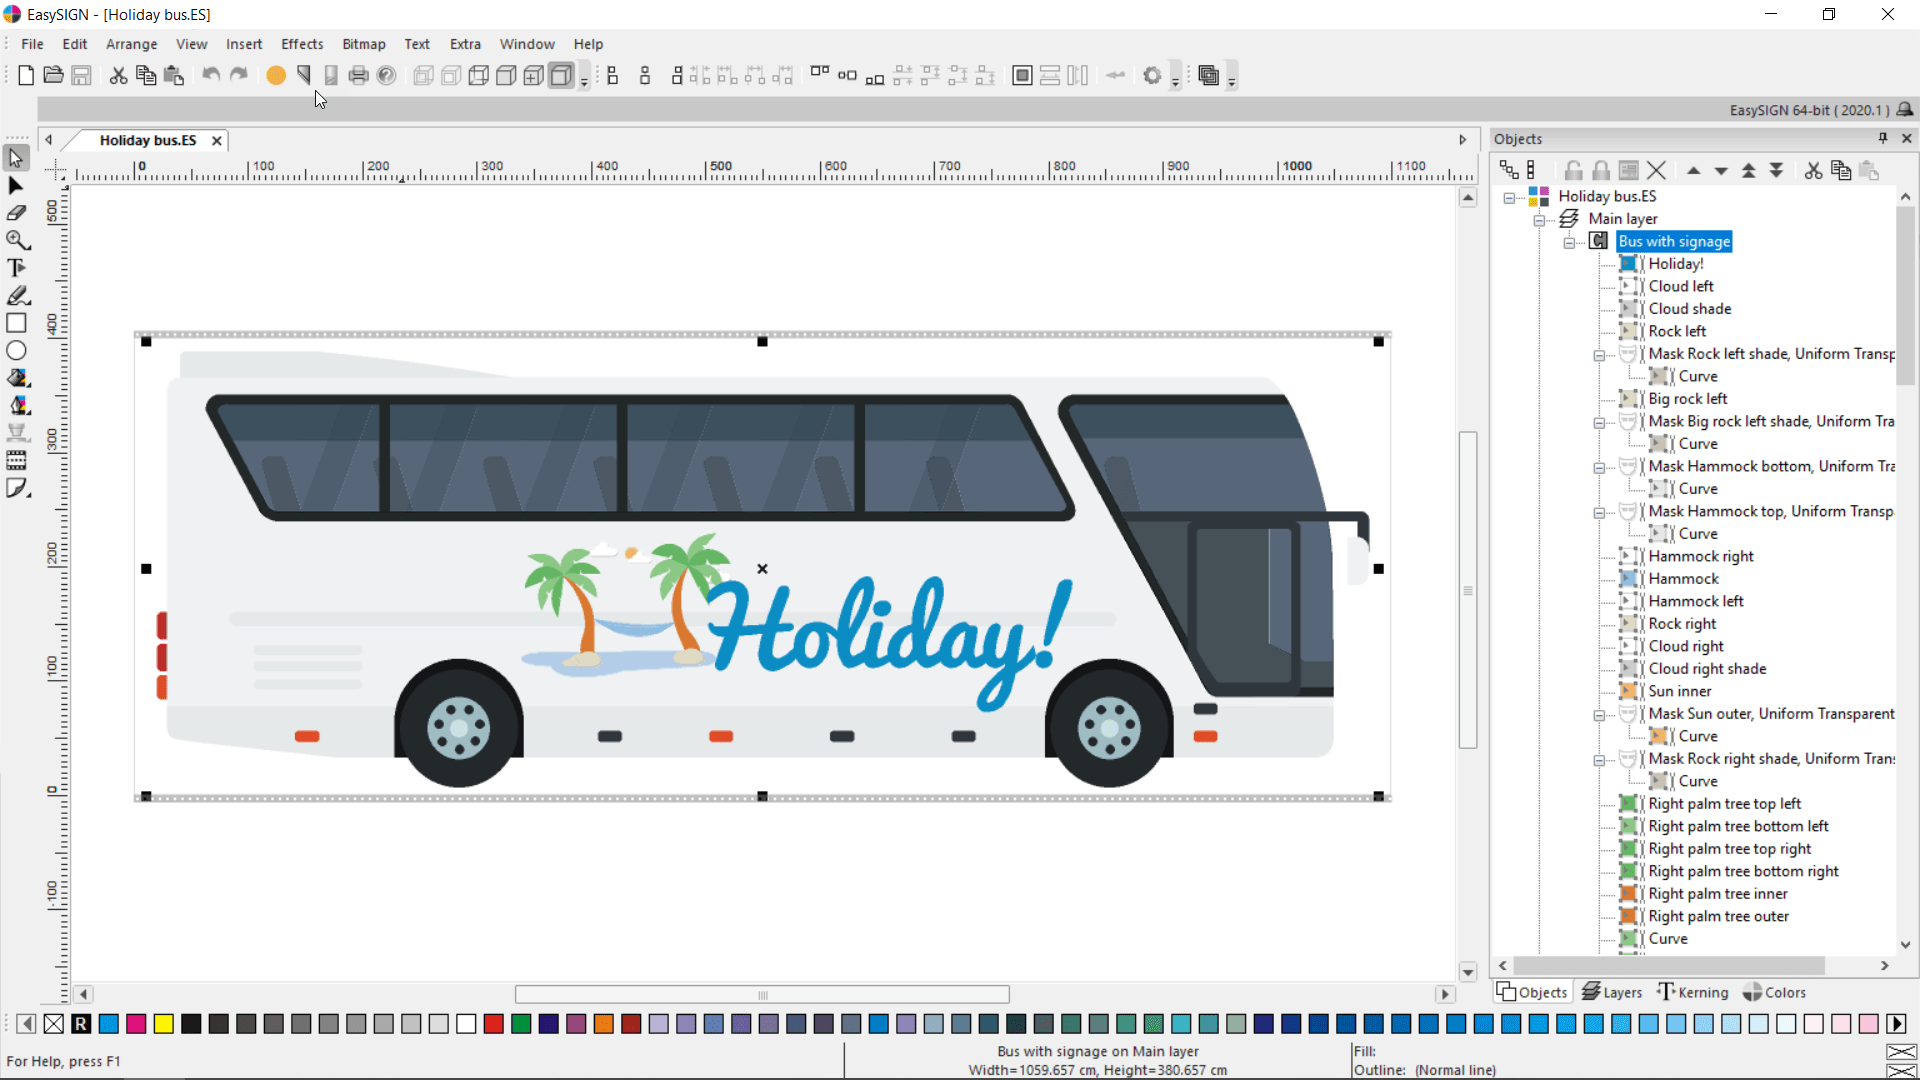
Task: Click the scissors Cut icon in Objects panel
Action: tap(1813, 170)
